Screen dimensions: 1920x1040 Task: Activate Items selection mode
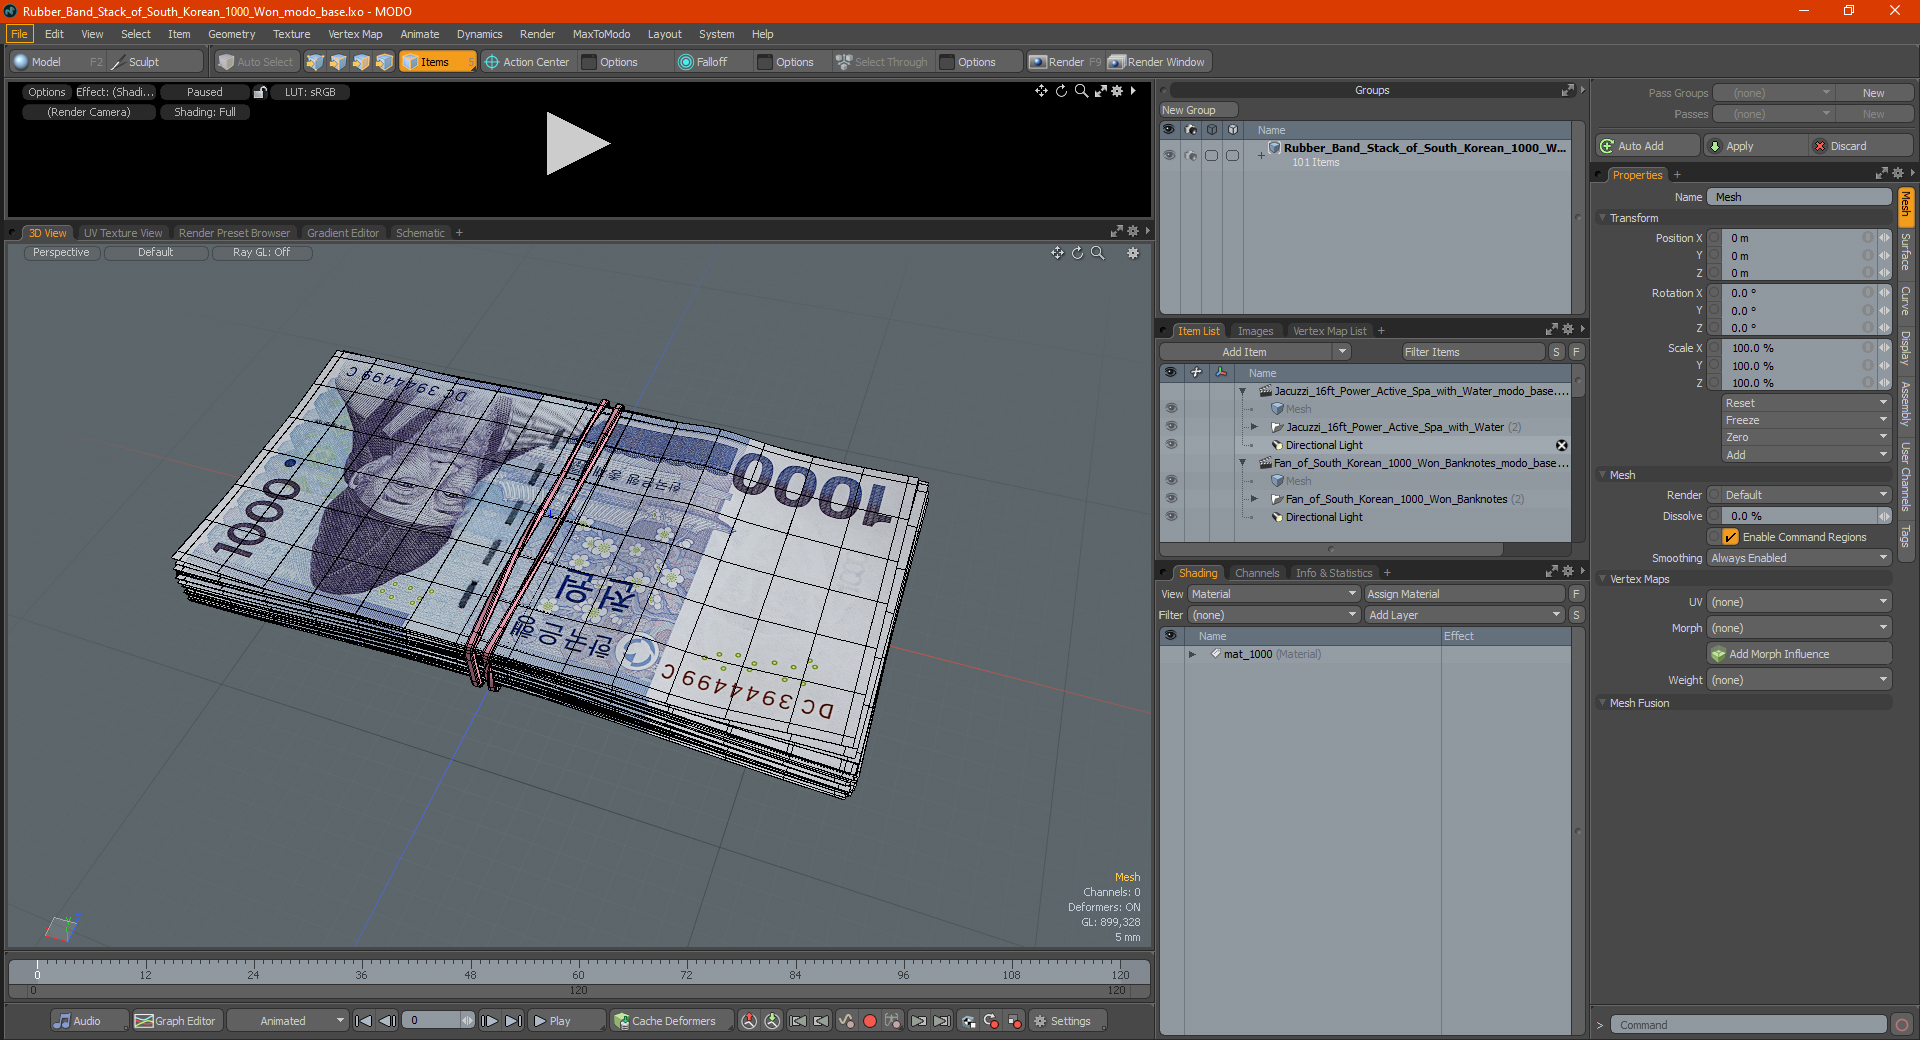click(x=437, y=62)
